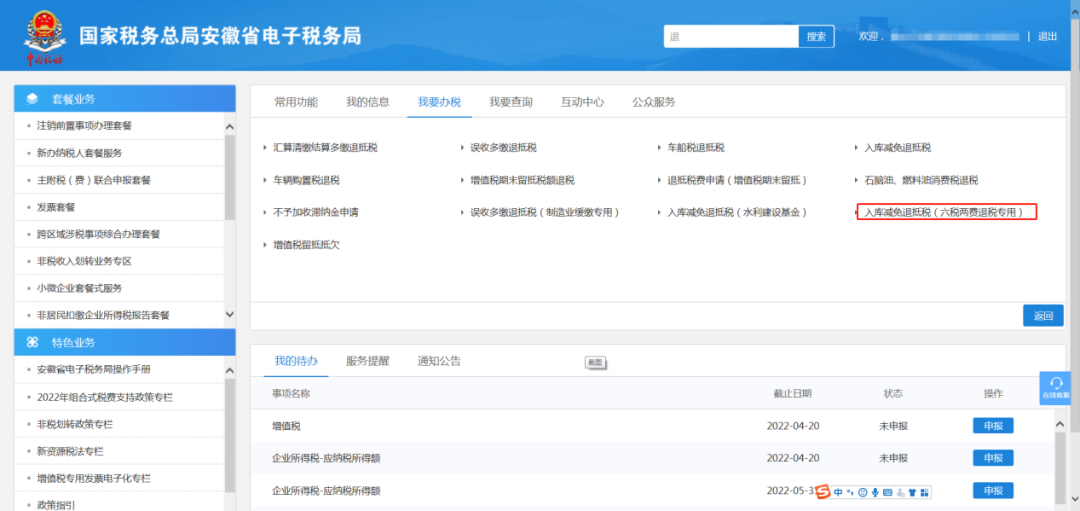
Task: Open 增值税期末留抵税额退税 link
Action: pos(522,180)
